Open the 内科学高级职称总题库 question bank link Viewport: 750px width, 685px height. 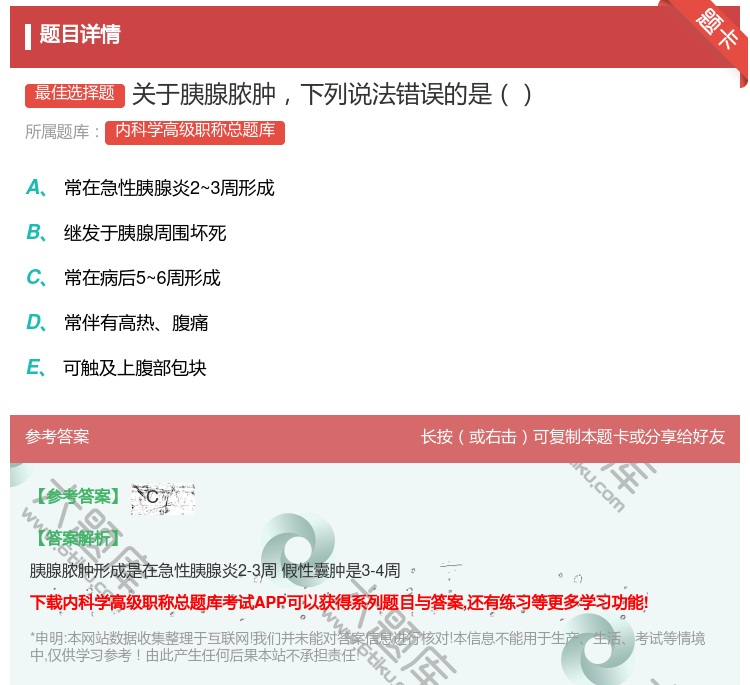click(195, 132)
